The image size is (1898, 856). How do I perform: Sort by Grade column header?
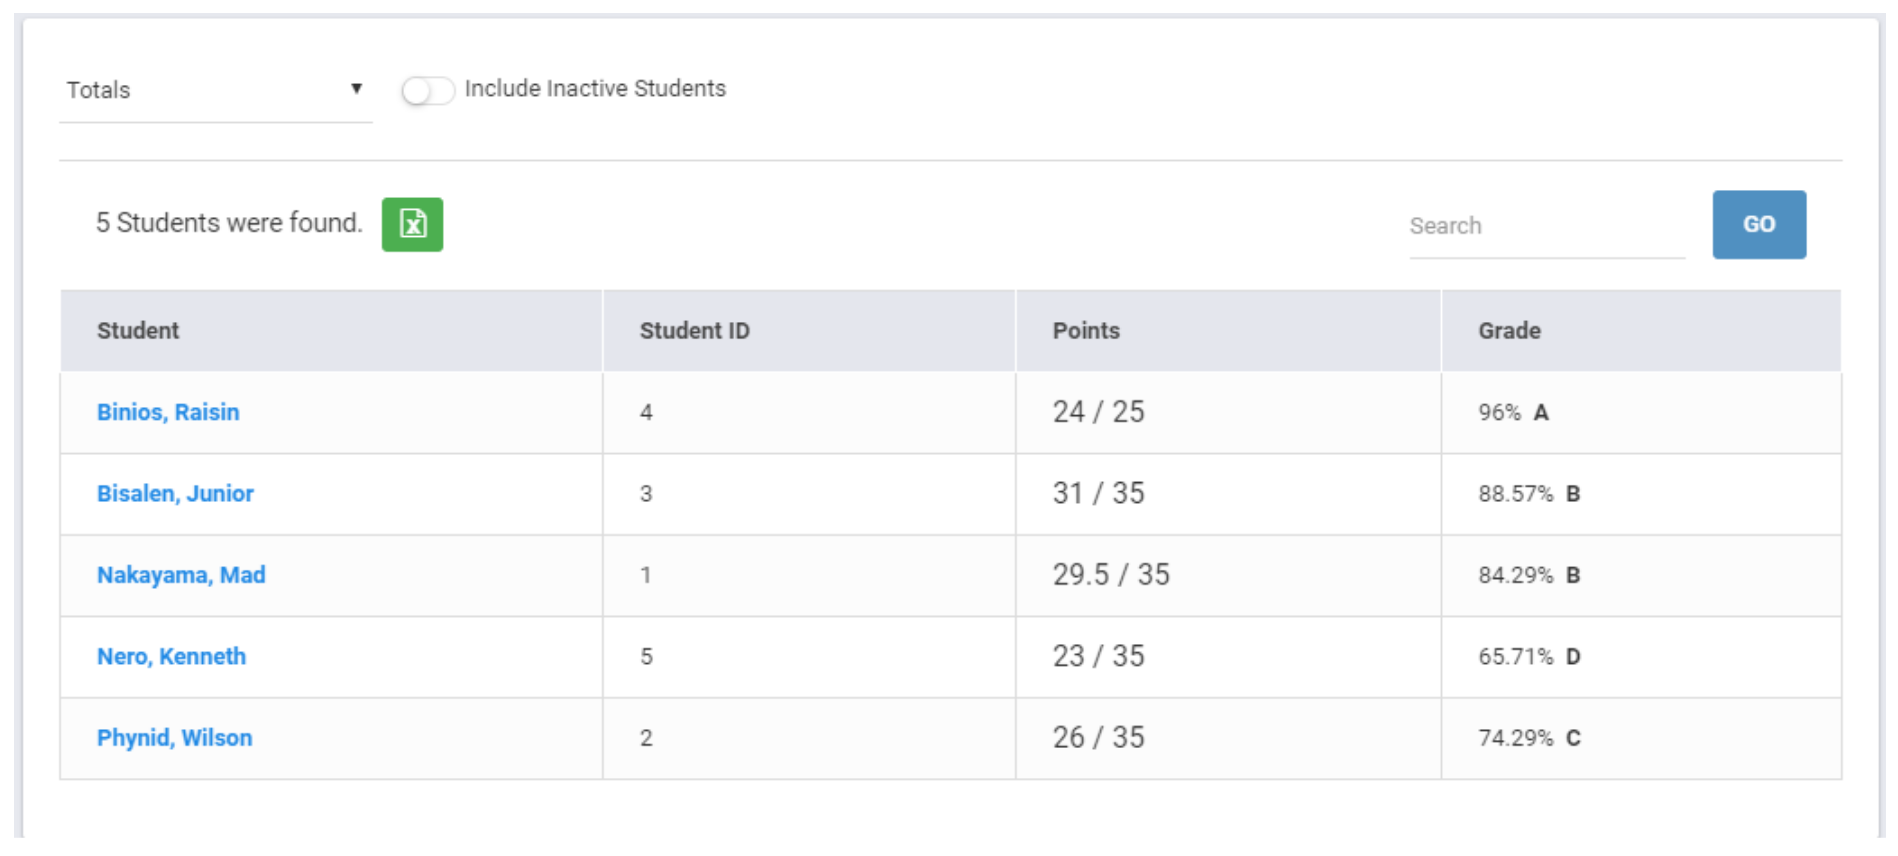tap(1509, 331)
